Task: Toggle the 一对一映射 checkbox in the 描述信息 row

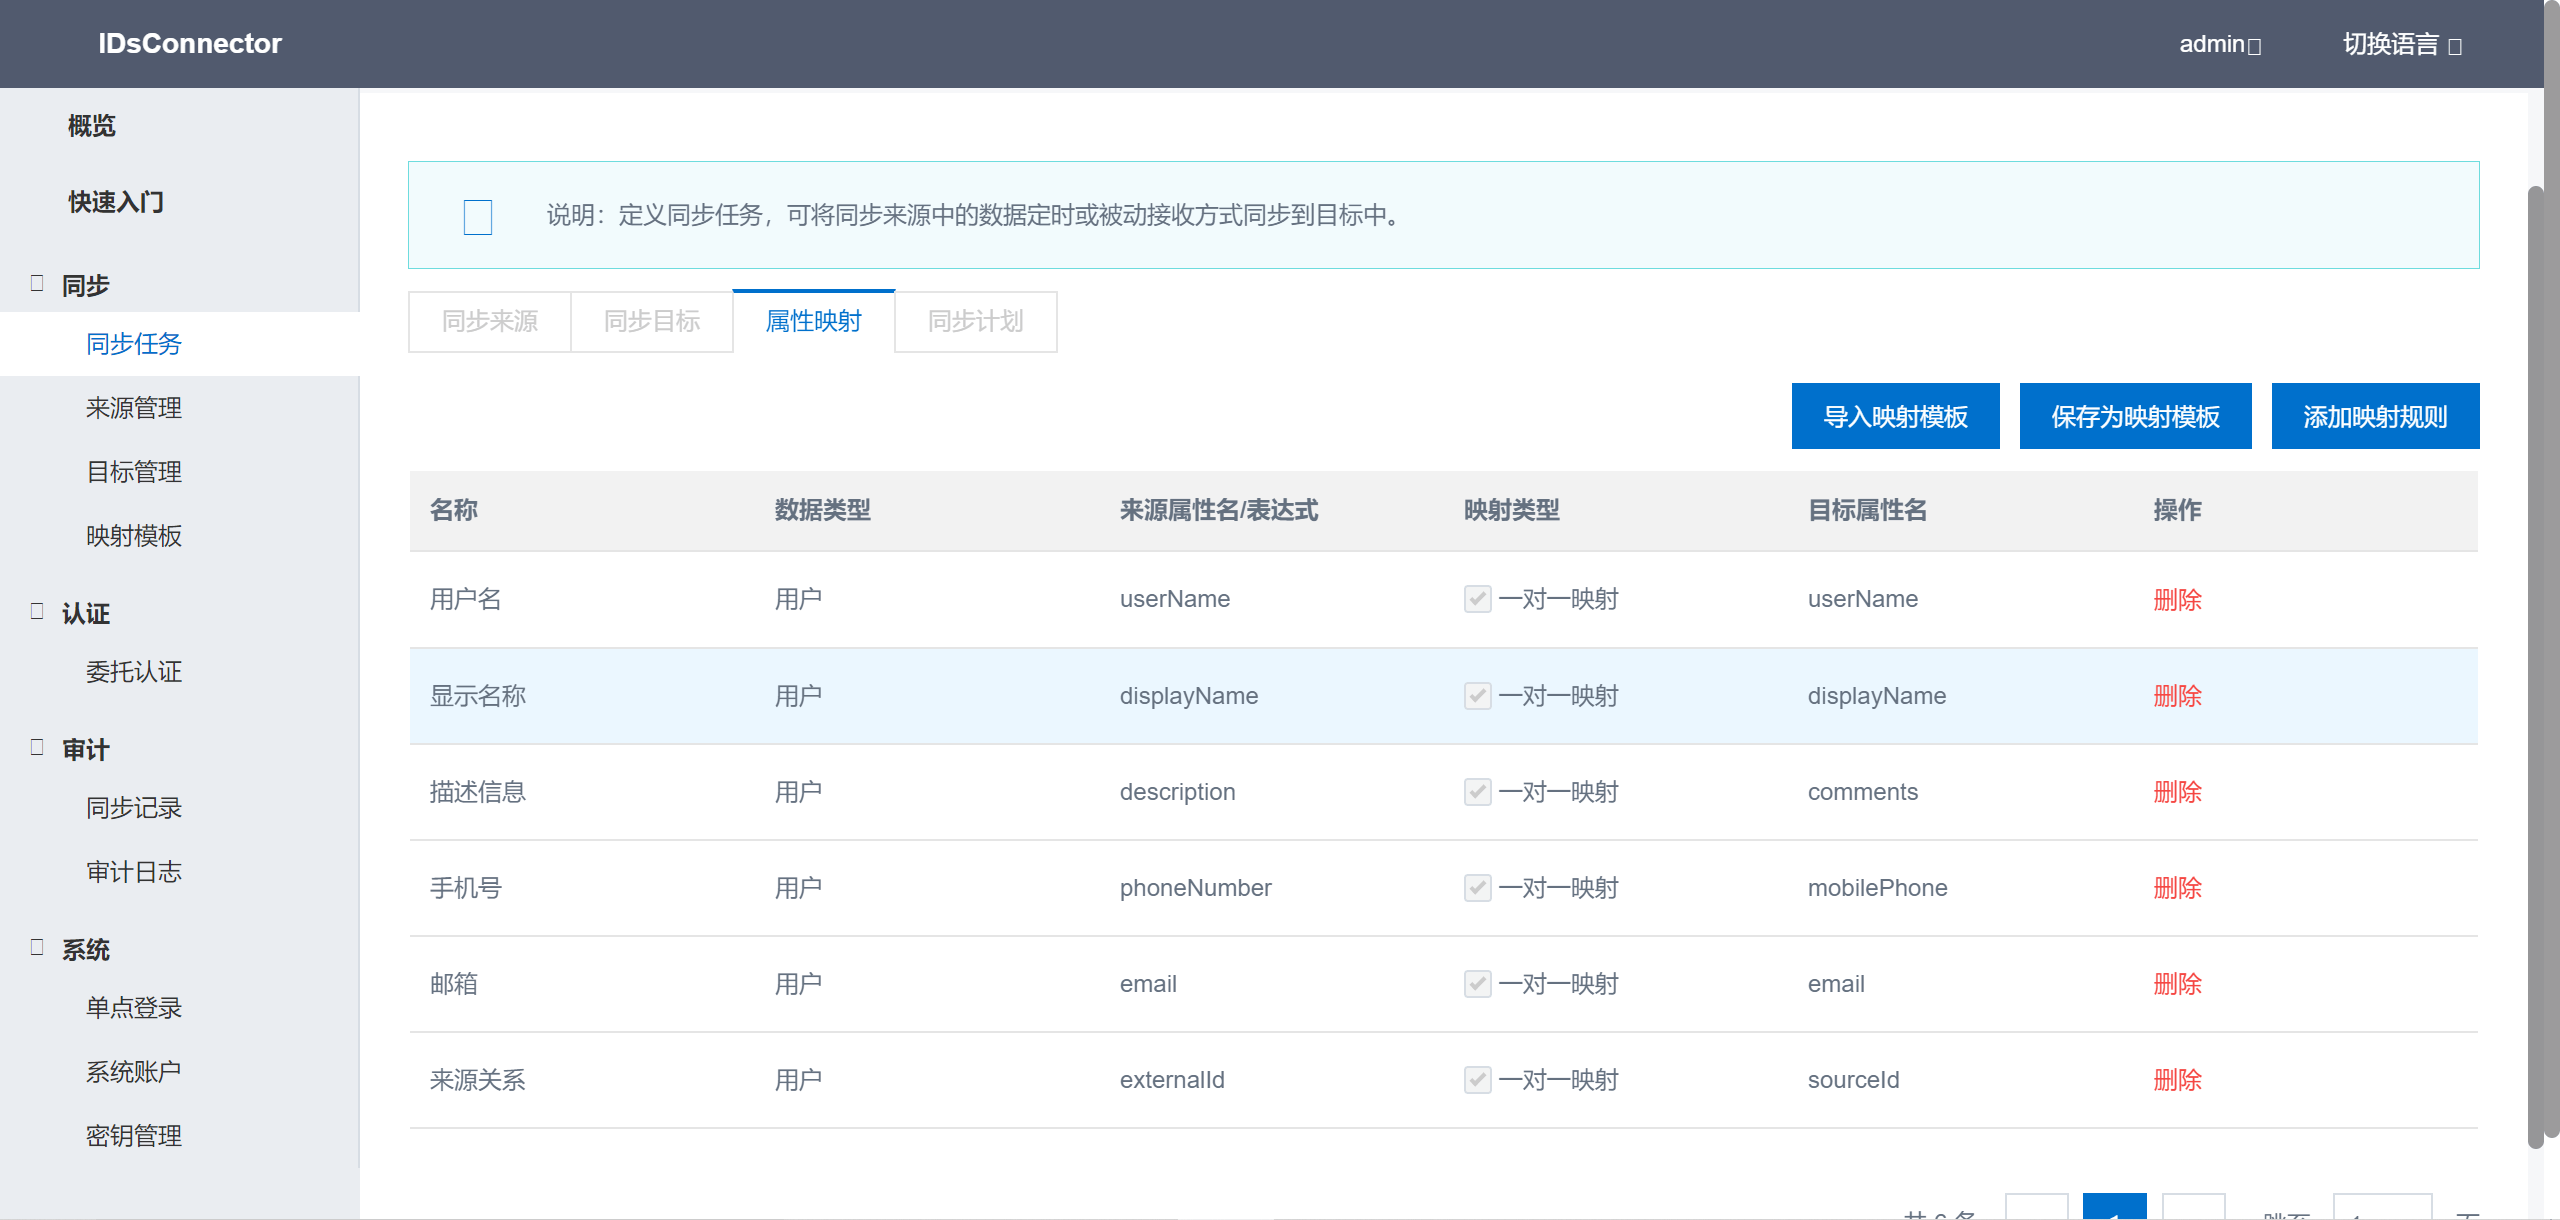Action: (1477, 792)
